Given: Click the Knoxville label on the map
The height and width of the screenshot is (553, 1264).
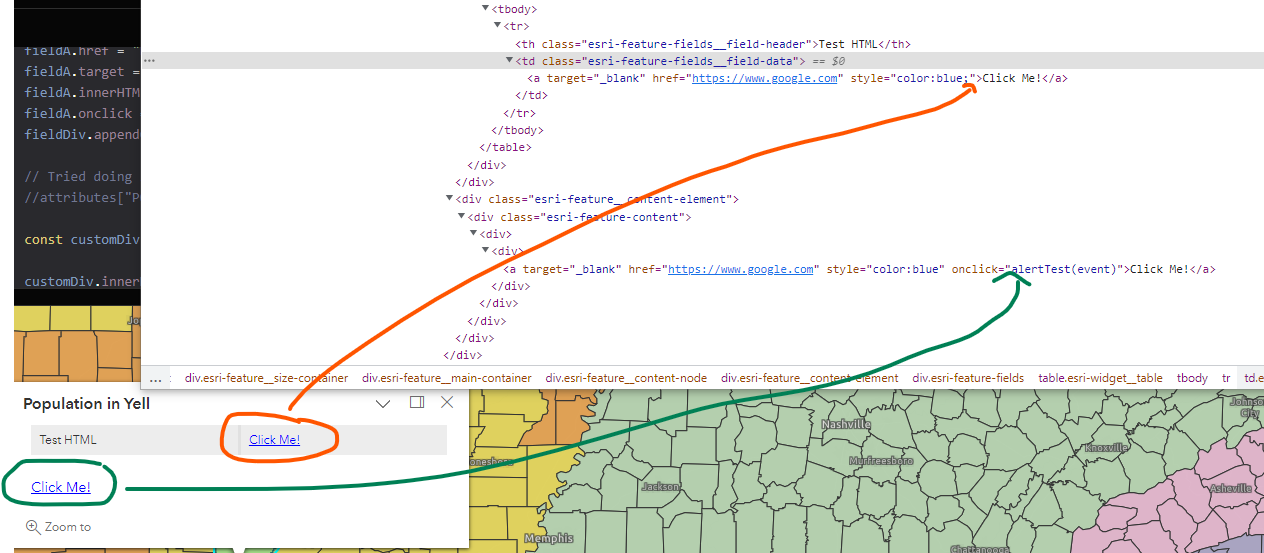Looking at the screenshot, I should 1106,448.
